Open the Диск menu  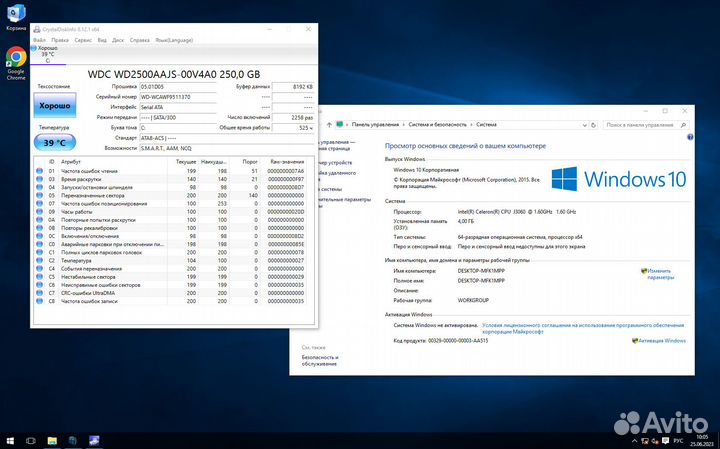point(118,40)
